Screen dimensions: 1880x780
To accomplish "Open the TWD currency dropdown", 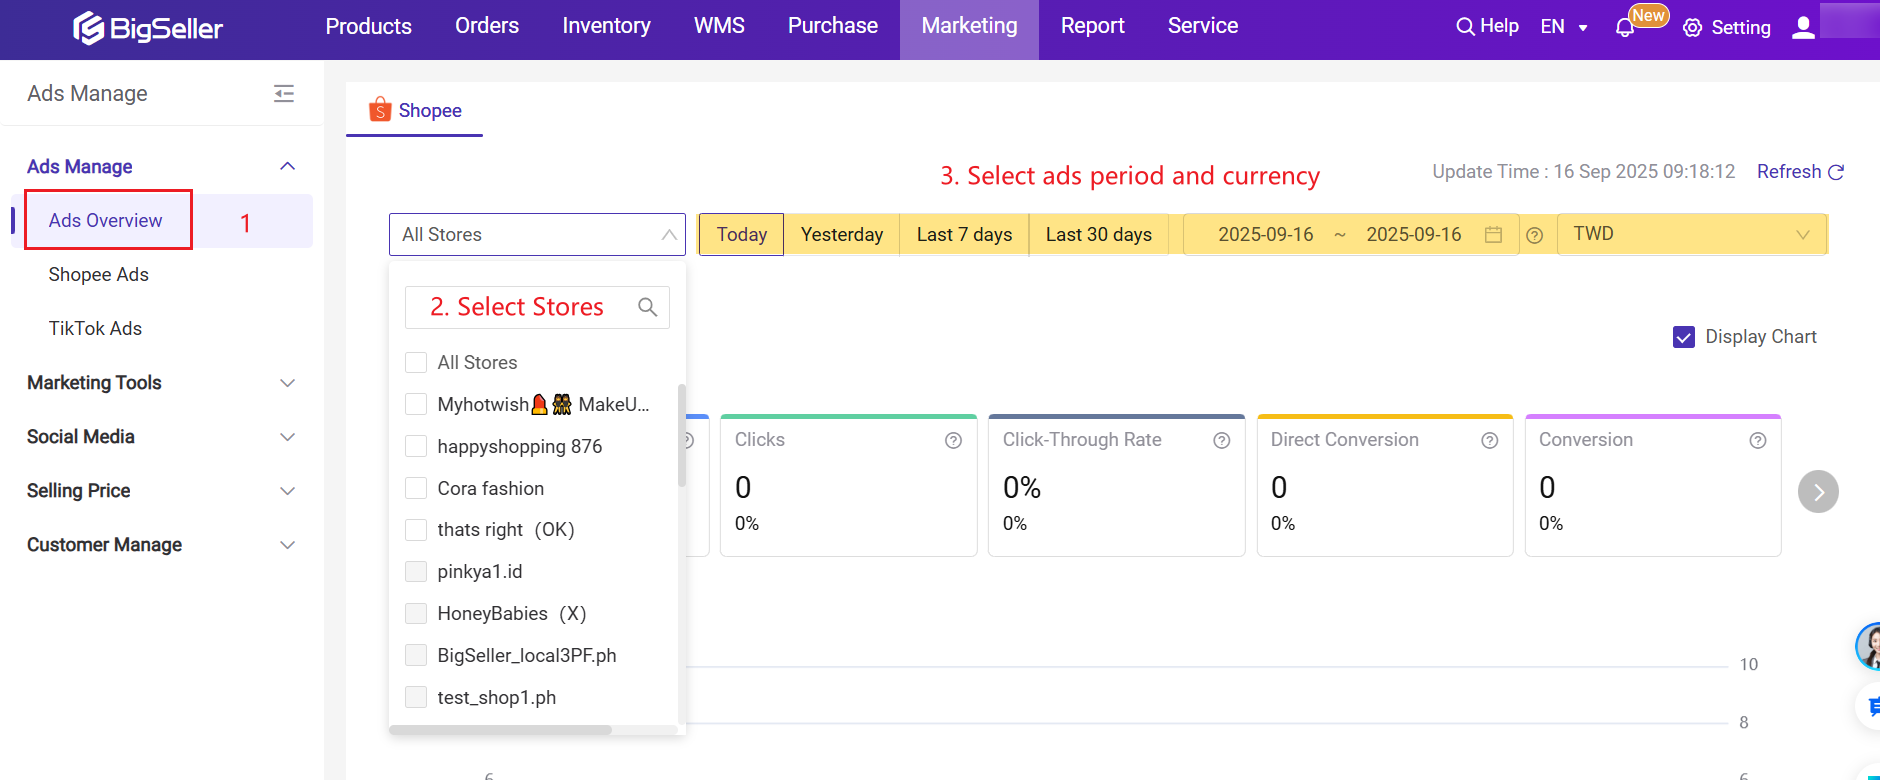I will click(1691, 234).
